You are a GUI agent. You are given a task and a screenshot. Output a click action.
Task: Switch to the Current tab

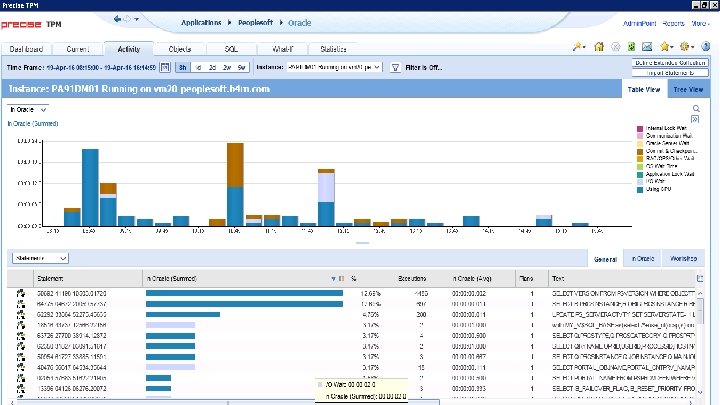[78, 49]
